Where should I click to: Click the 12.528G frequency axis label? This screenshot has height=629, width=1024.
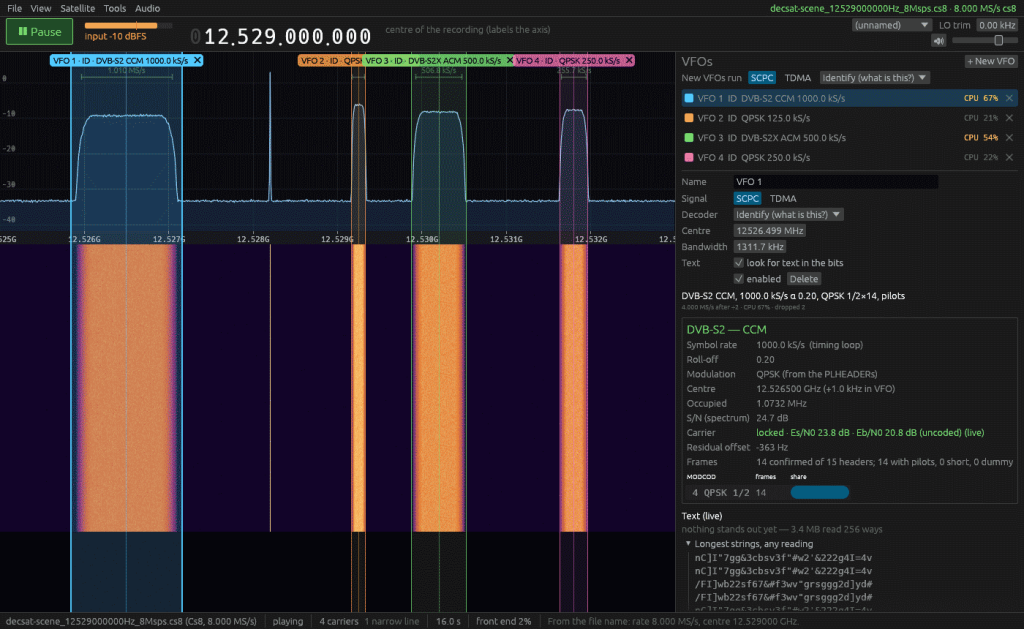click(253, 239)
